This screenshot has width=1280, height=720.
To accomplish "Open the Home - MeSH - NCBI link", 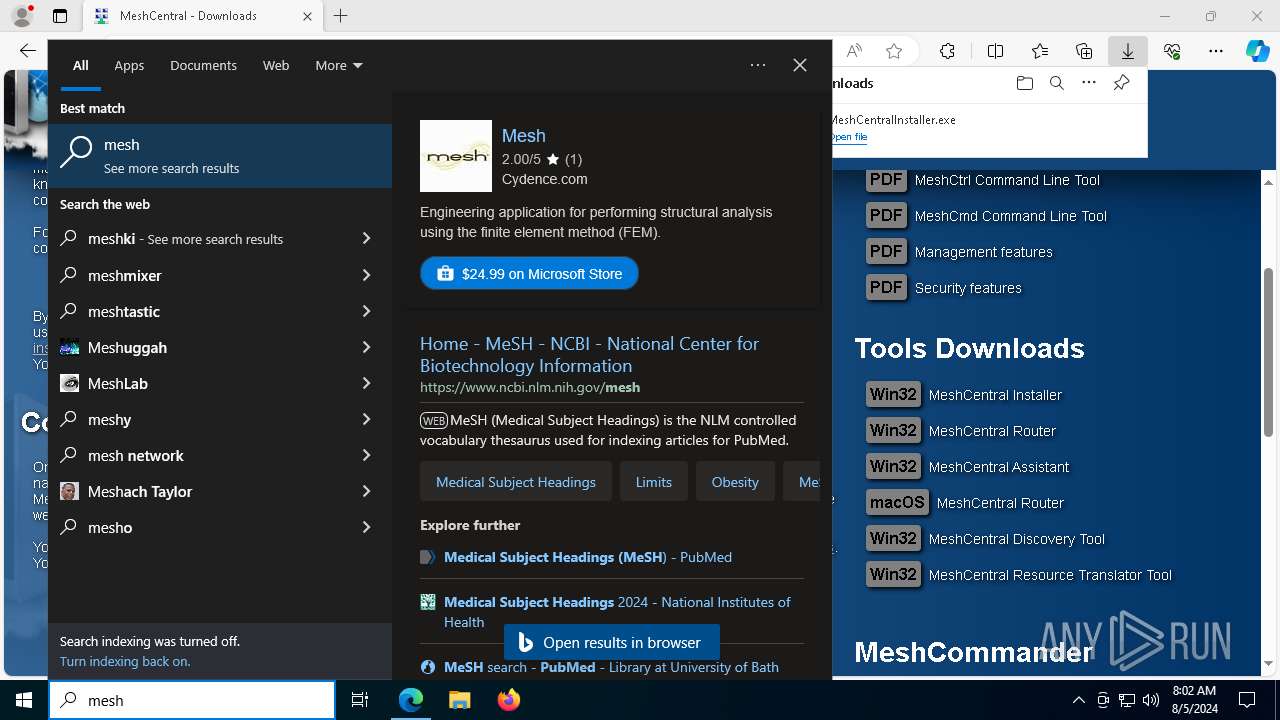I will [x=589, y=354].
